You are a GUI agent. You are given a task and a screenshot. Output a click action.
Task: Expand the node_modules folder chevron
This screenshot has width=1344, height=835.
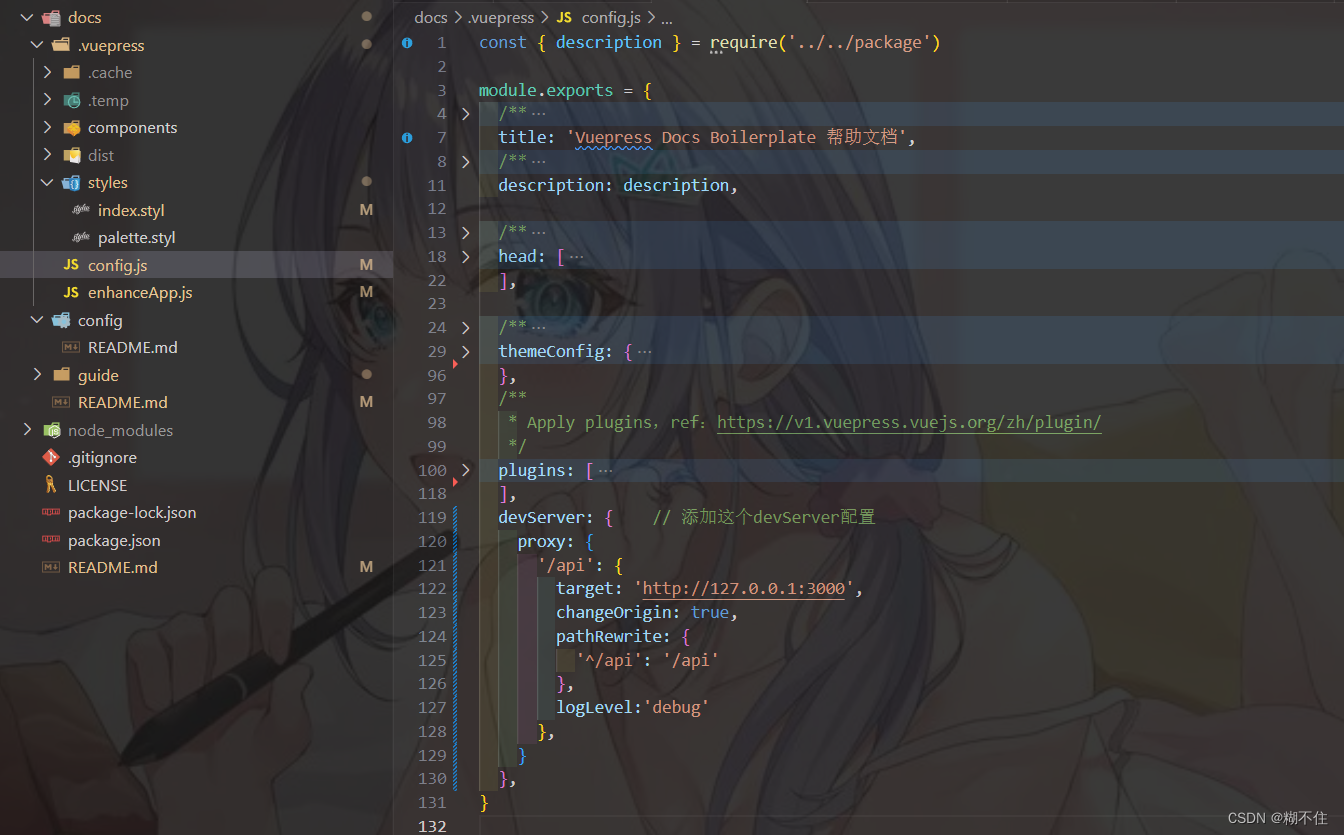tap(27, 430)
